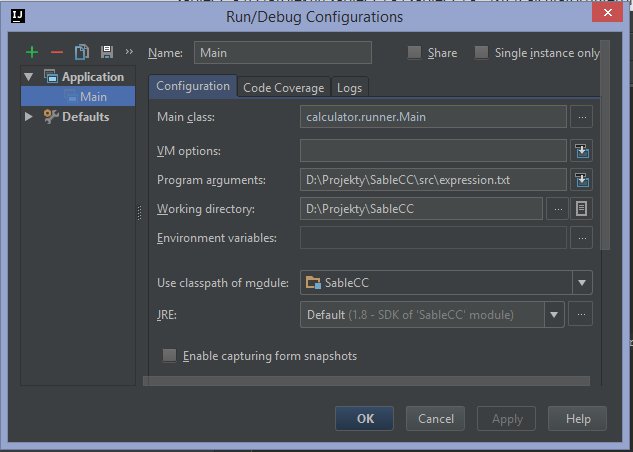Open the Logs tab
The image size is (633, 452).
pos(350,88)
